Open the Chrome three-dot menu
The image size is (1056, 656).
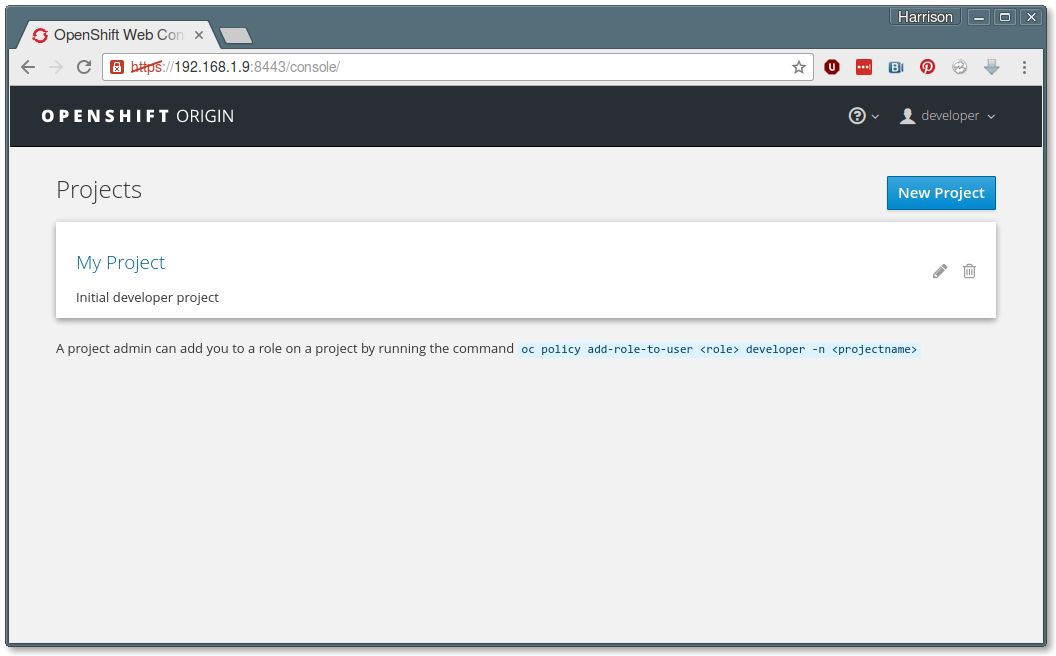(x=1024, y=67)
